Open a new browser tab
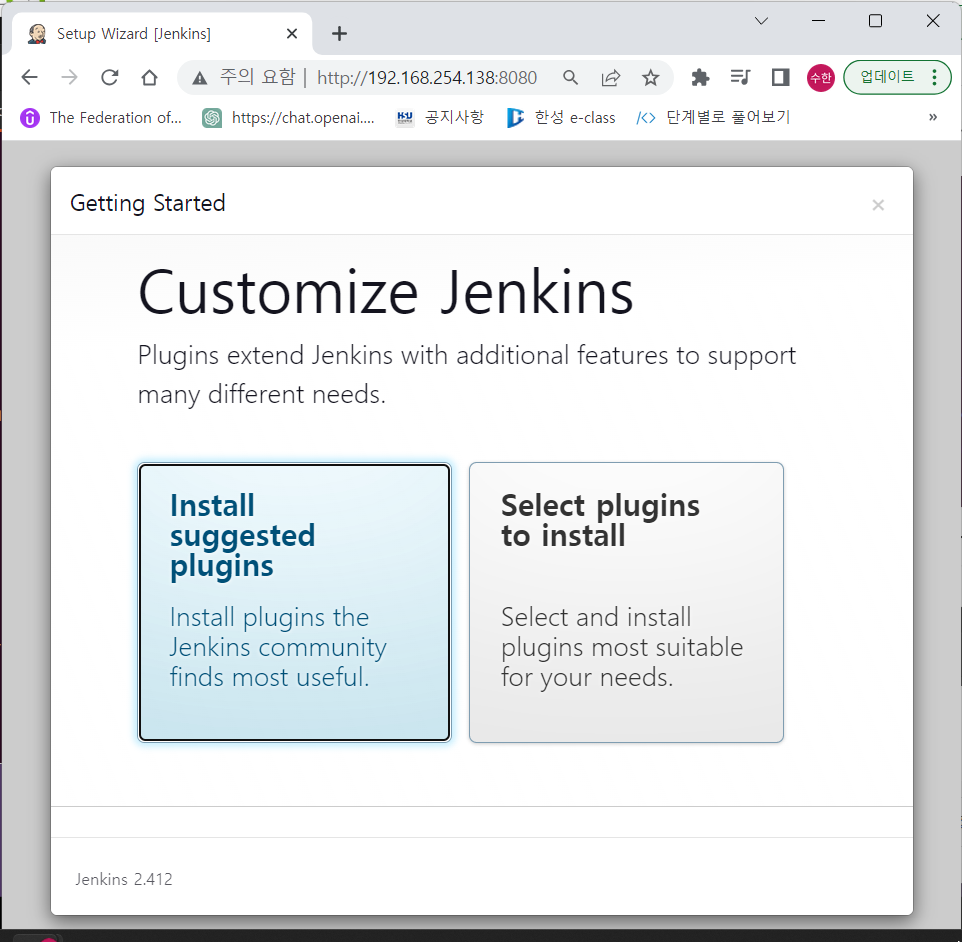This screenshot has width=962, height=942. (x=339, y=34)
